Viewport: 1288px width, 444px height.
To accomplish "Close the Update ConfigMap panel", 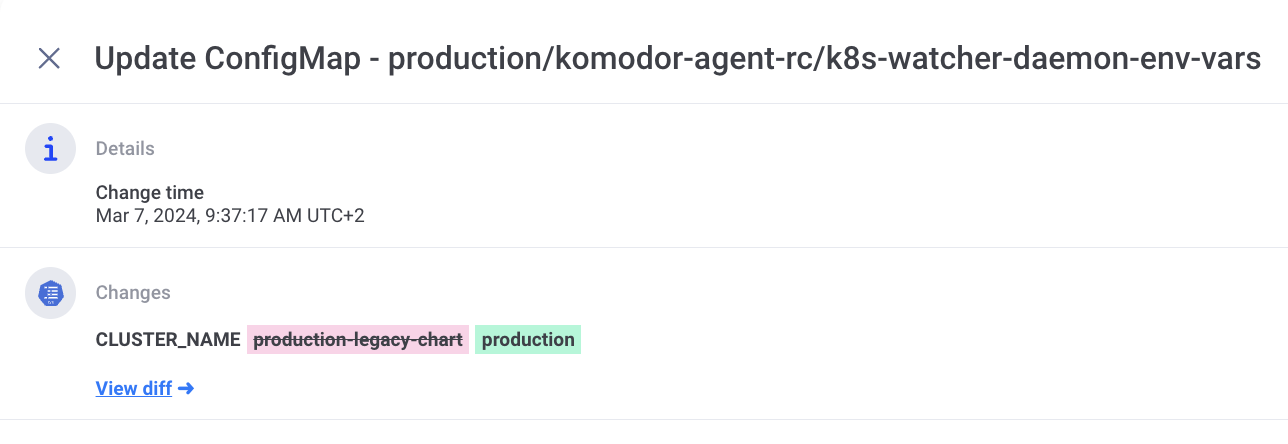I will click(49, 58).
